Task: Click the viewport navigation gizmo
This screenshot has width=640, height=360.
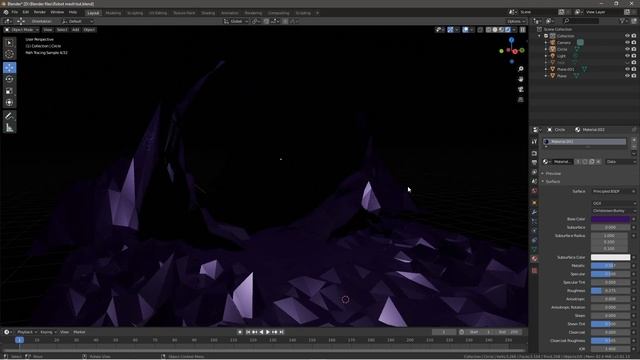Action: pyautogui.click(x=512, y=51)
